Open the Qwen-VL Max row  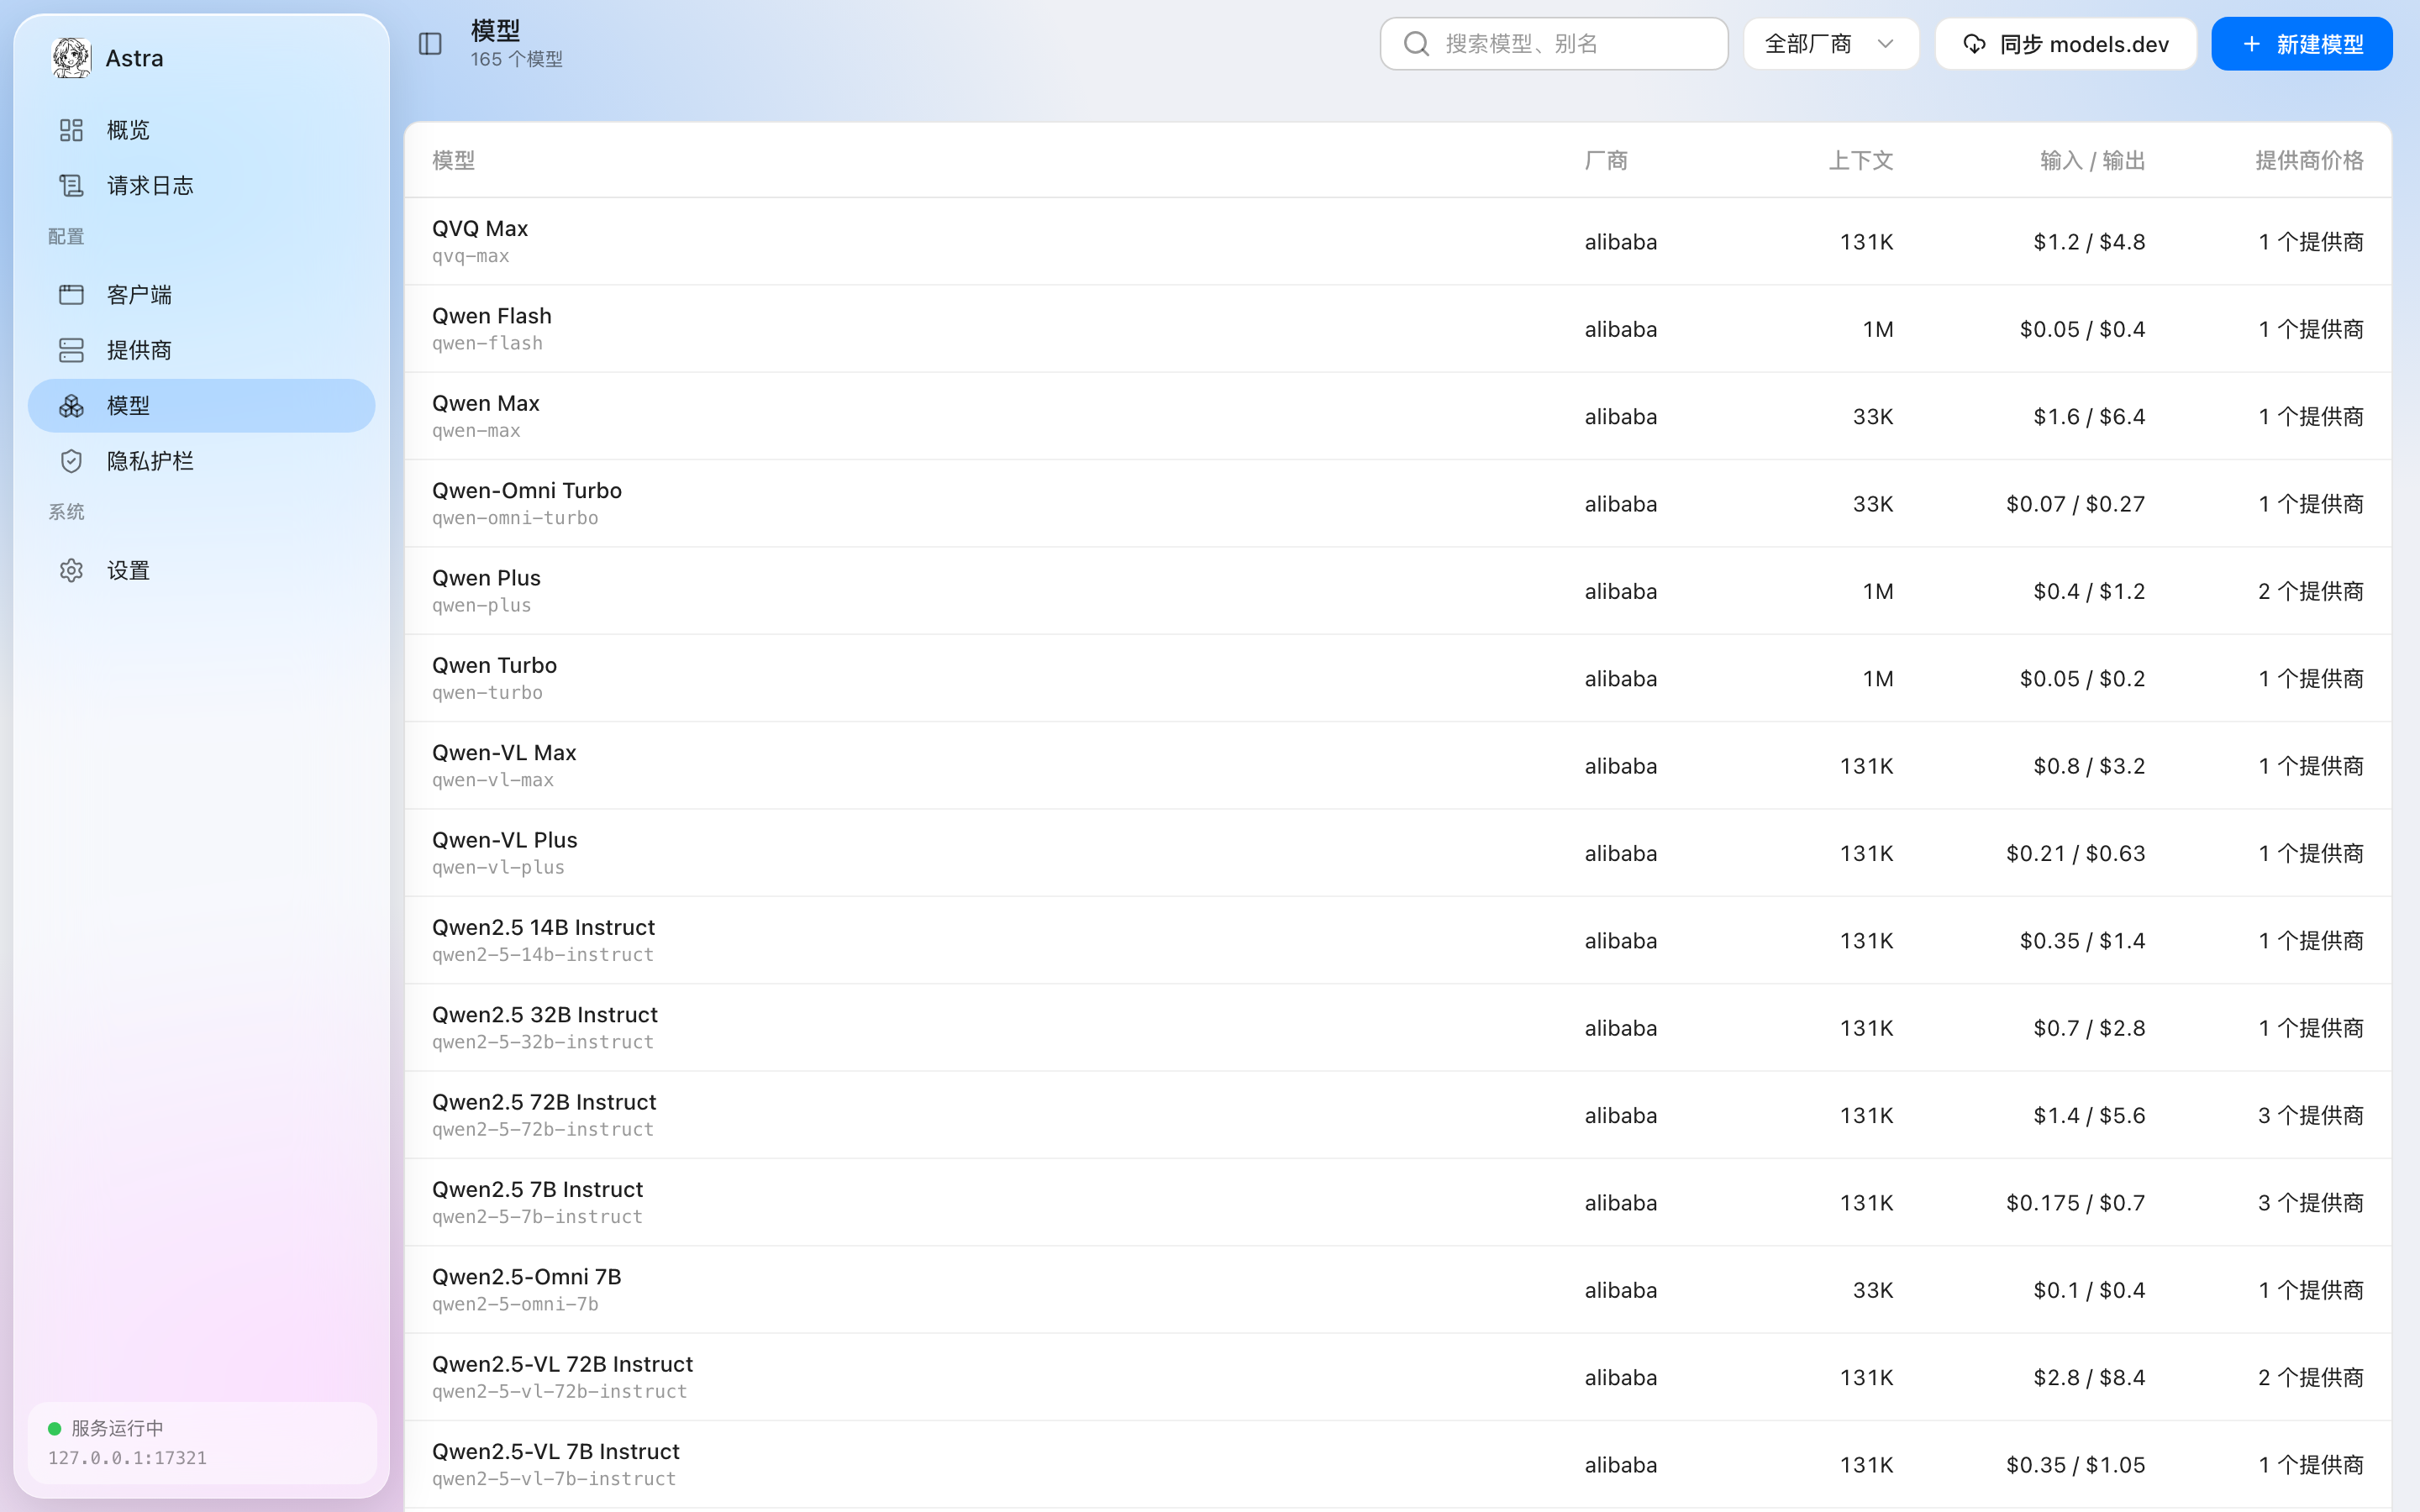tap(1398, 765)
